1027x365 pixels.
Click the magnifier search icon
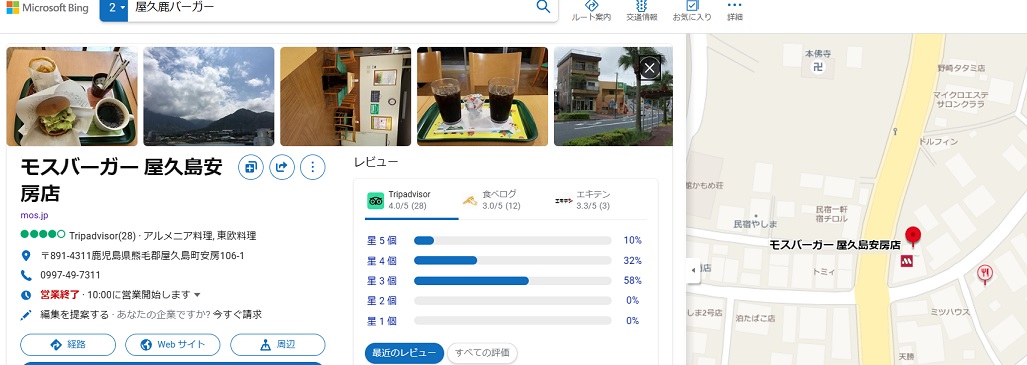(543, 7)
